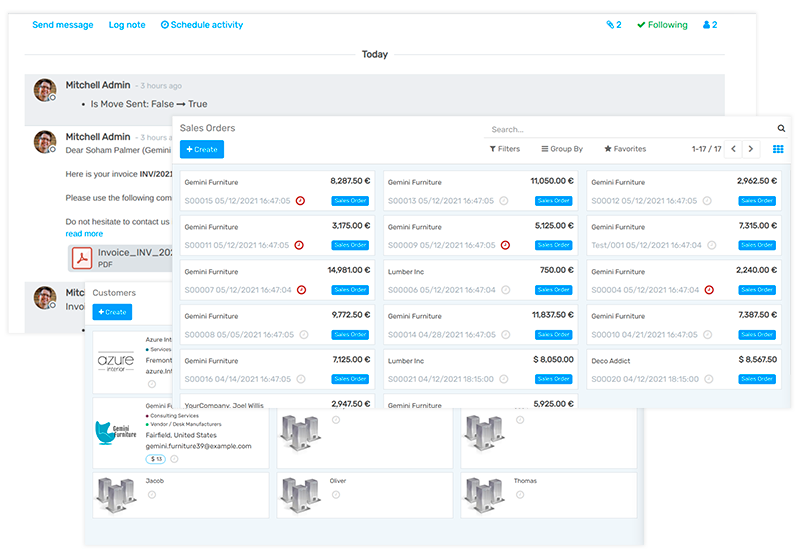Click the Is Move Sent tracking line
The height and width of the screenshot is (557, 800).
point(149,104)
